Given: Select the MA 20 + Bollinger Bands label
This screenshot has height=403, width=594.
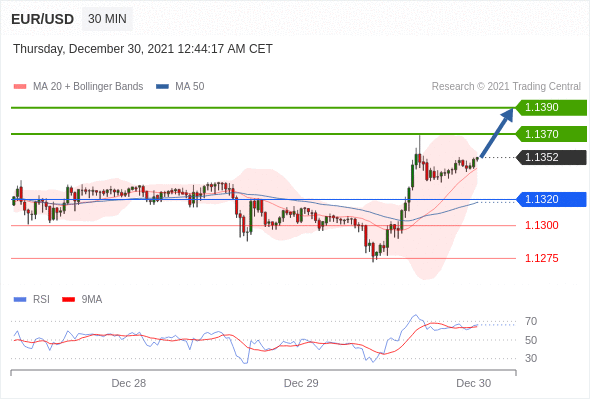Looking at the screenshot, I should [88, 86].
